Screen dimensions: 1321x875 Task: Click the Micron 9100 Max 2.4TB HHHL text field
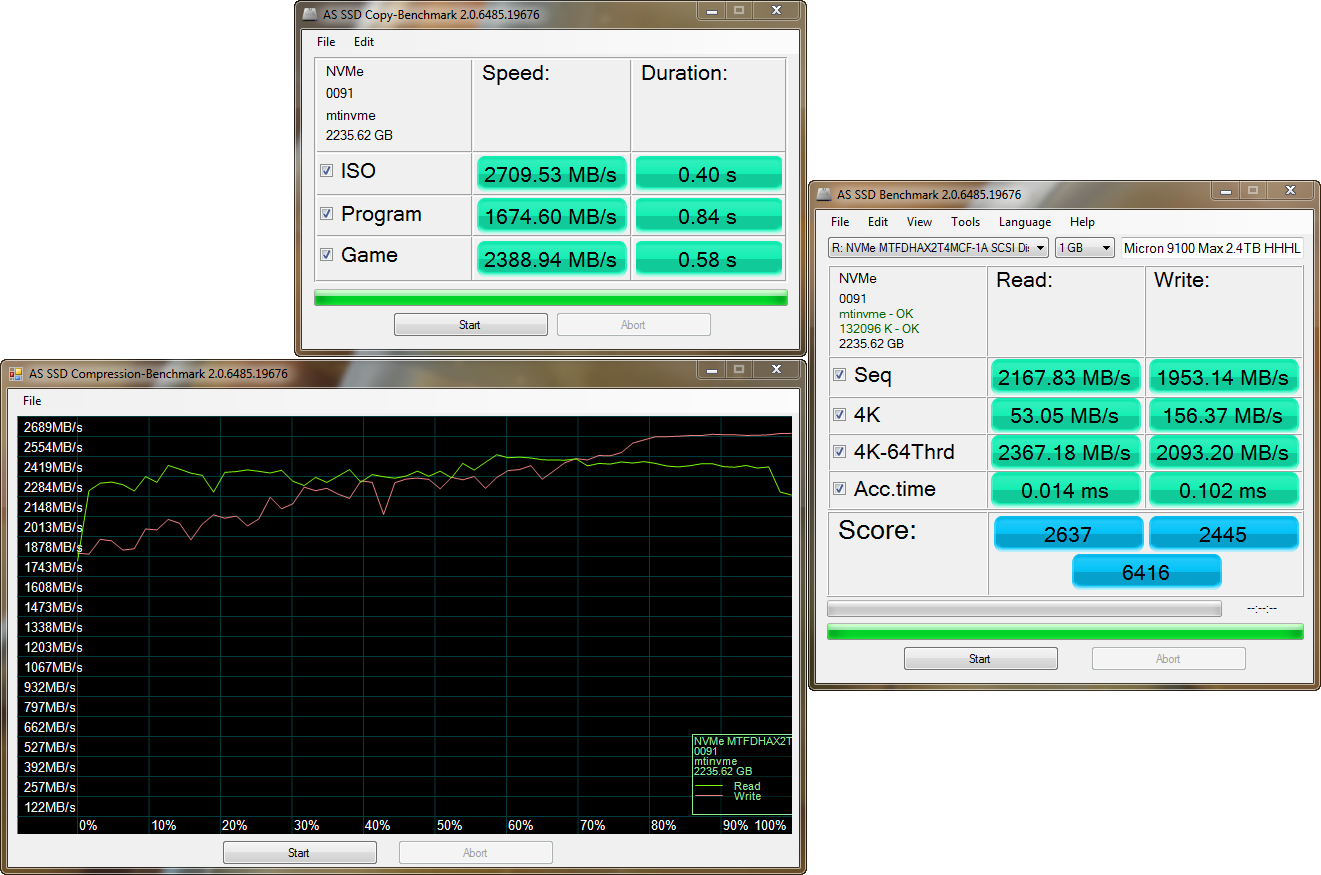[1212, 247]
